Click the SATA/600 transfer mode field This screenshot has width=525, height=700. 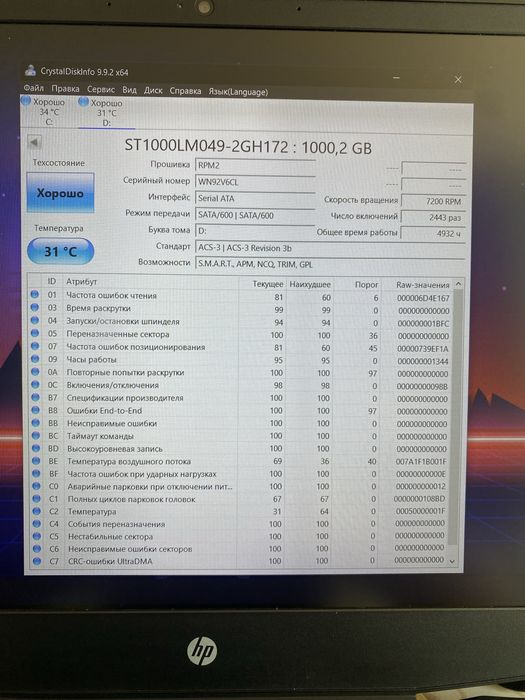(x=255, y=215)
